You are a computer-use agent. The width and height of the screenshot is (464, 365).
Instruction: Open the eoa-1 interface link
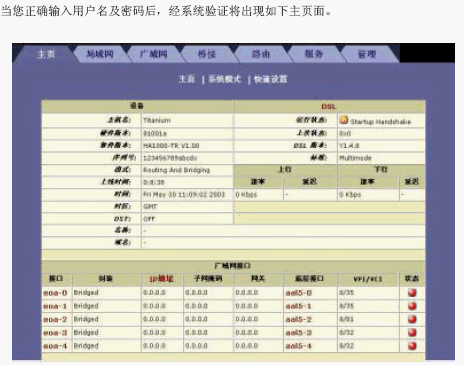tap(55, 306)
